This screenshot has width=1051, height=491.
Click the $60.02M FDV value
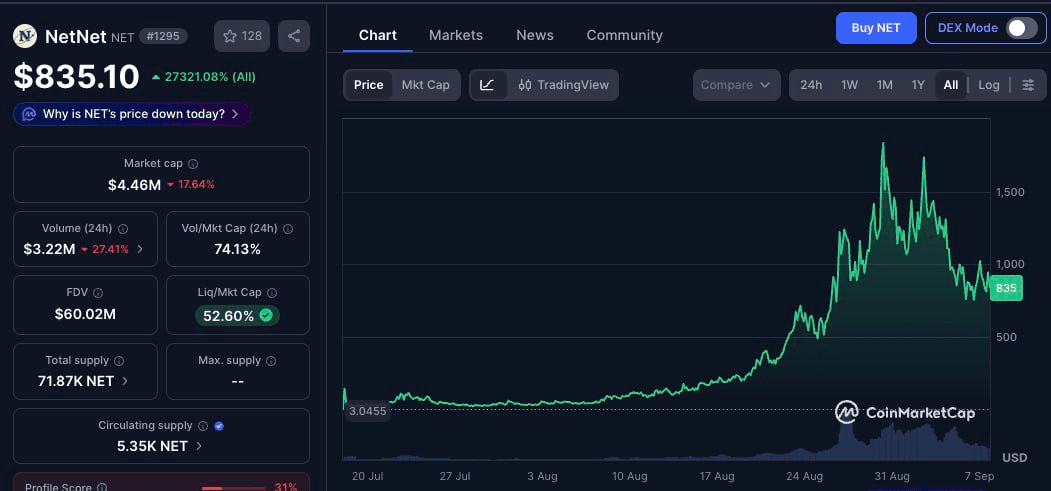point(85,313)
